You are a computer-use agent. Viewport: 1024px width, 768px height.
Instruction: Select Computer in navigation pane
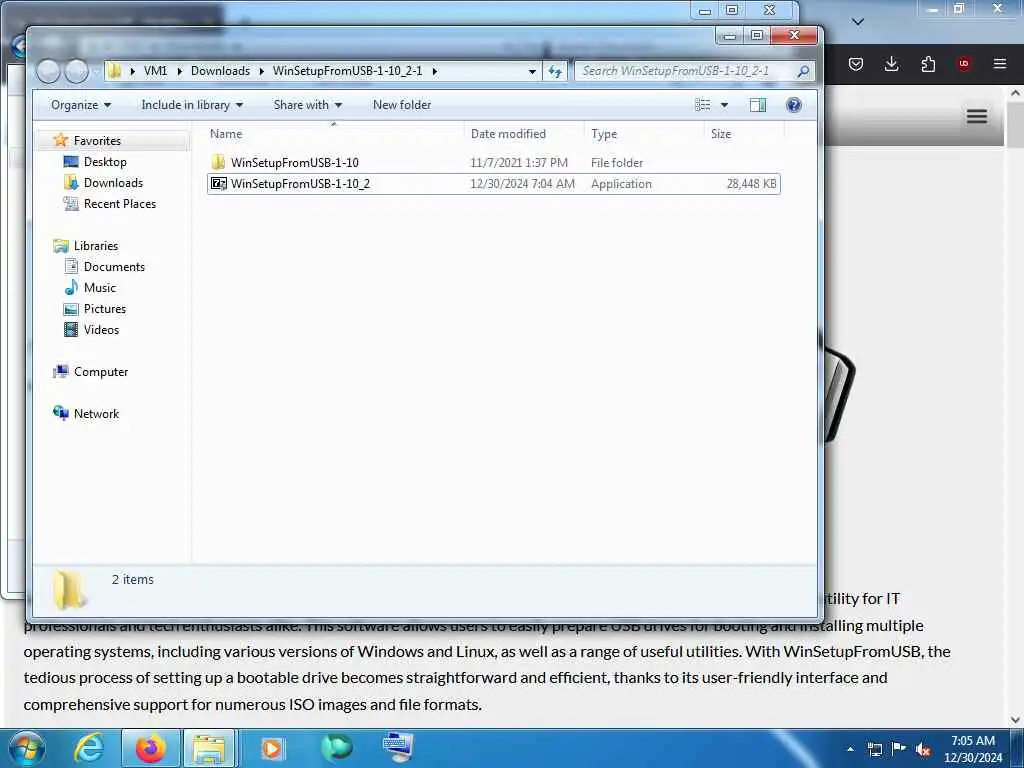pyautogui.click(x=101, y=372)
